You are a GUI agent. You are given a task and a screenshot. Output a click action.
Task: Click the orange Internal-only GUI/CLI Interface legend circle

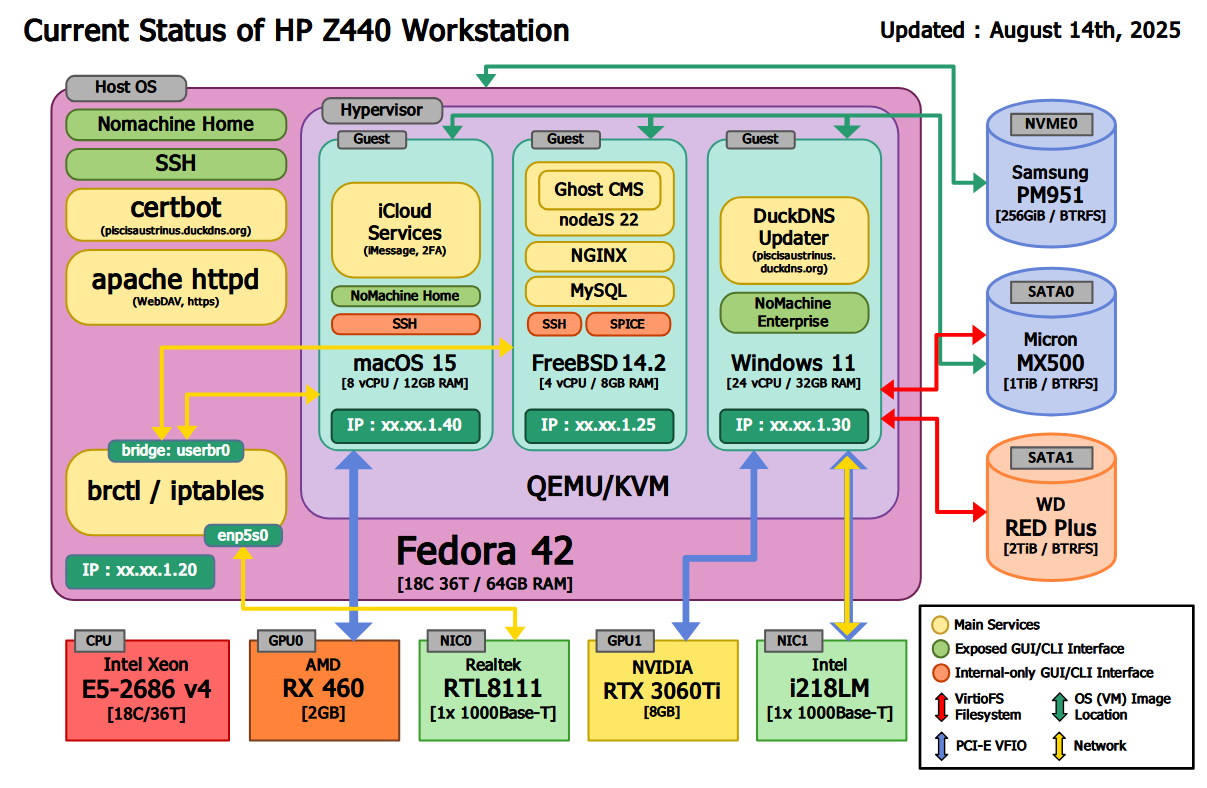point(940,673)
